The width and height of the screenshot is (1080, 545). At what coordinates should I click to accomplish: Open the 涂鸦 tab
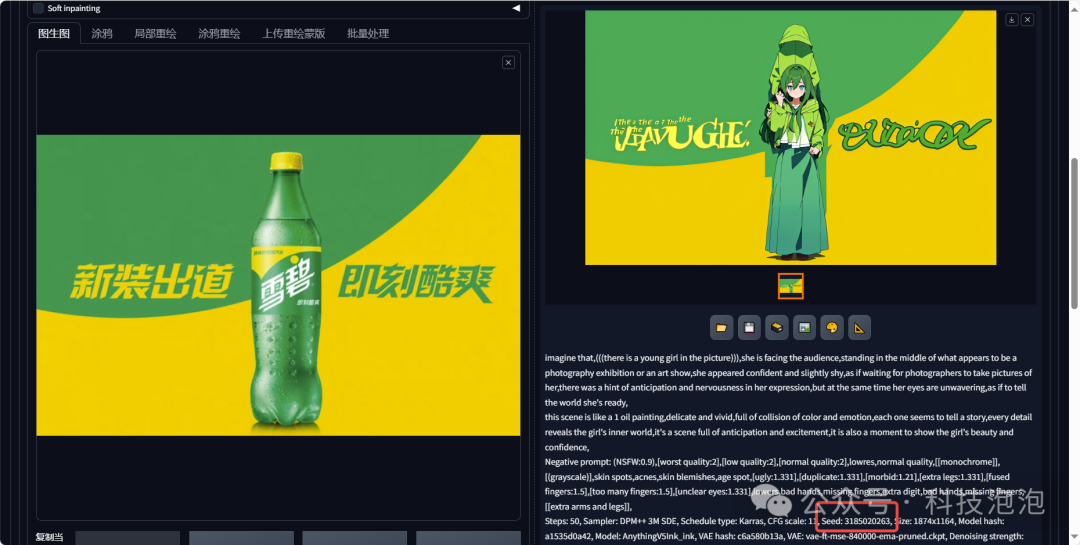102,33
